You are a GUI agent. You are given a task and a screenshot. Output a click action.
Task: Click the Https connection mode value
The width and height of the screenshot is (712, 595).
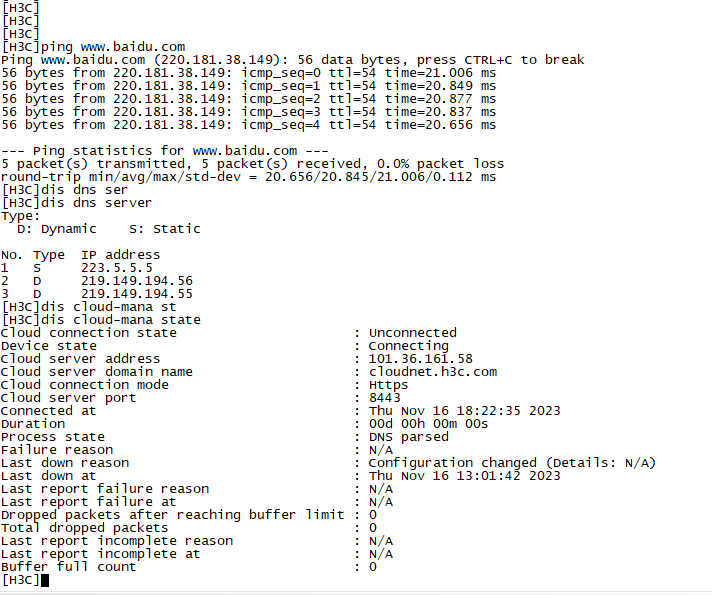(x=388, y=385)
